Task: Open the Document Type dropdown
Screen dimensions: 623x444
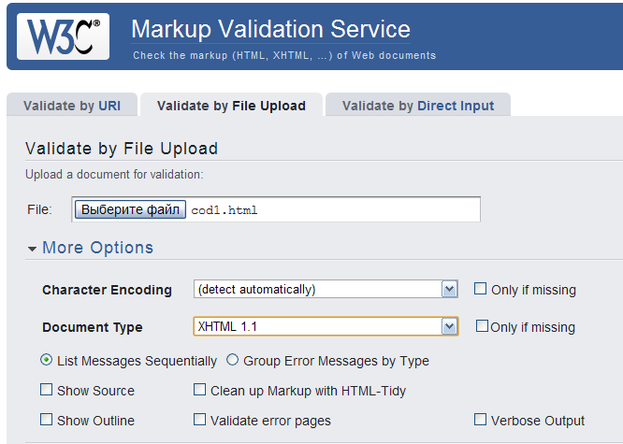Action: [325, 326]
